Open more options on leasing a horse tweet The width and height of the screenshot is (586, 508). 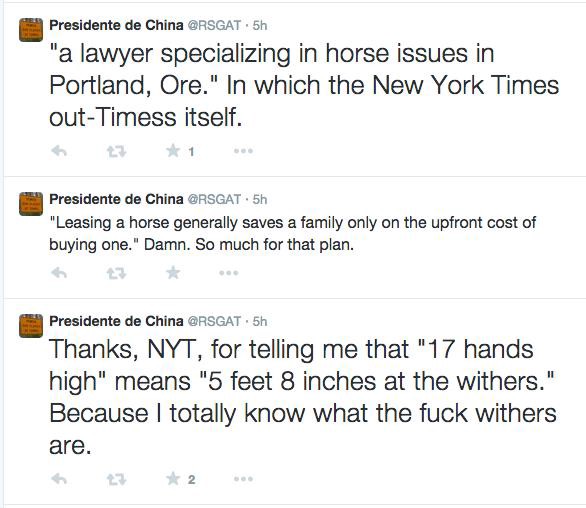pyautogui.click(x=229, y=273)
